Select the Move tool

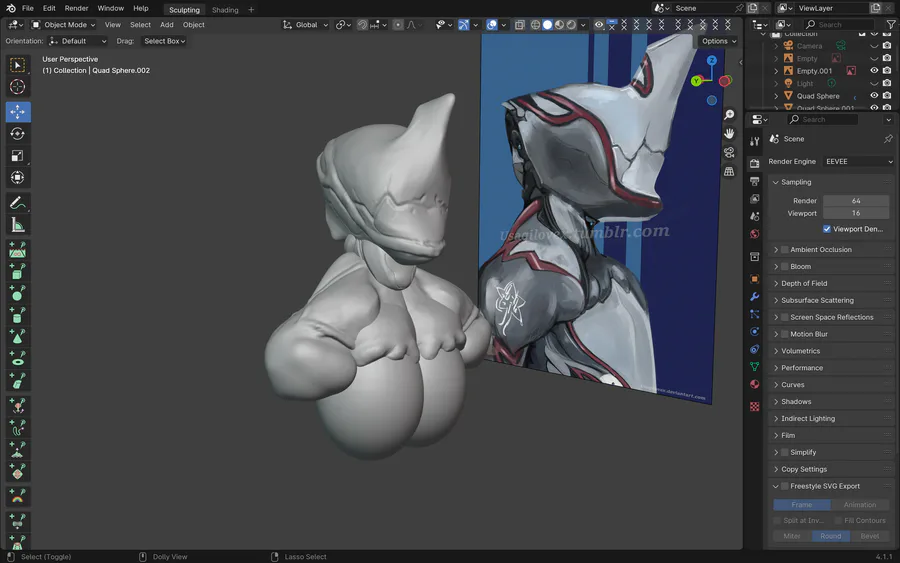[x=18, y=112]
